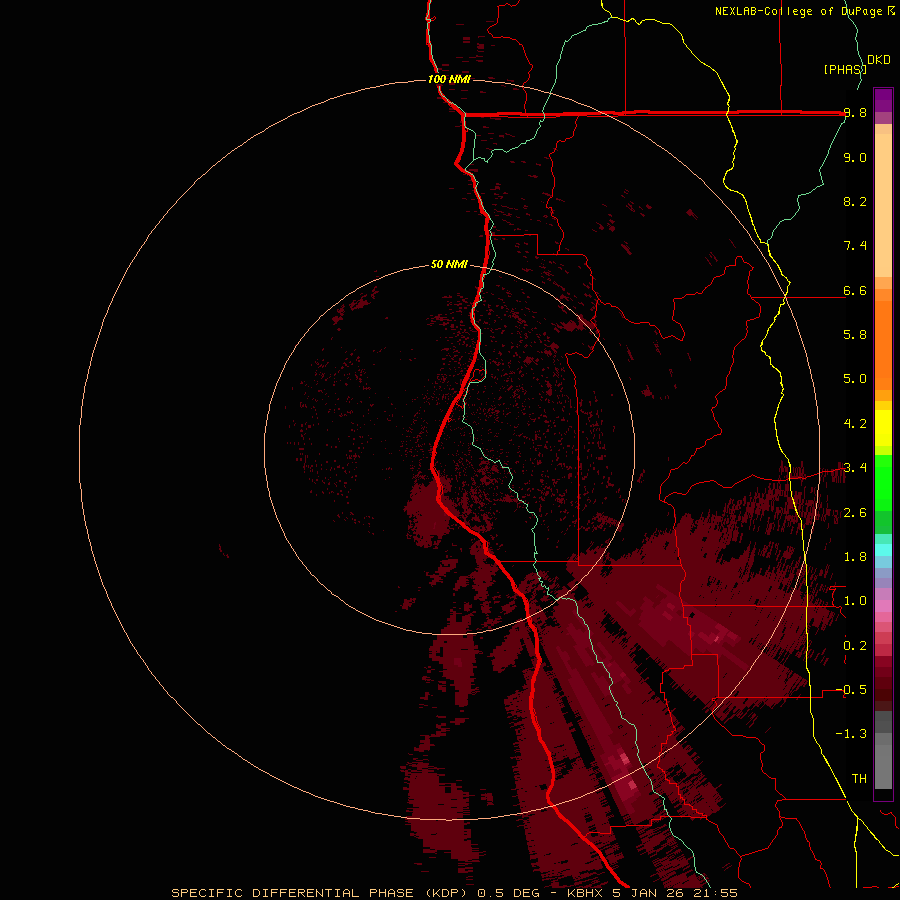900x900 pixels.
Task: Click the -1.3 scale value
Action: [851, 734]
